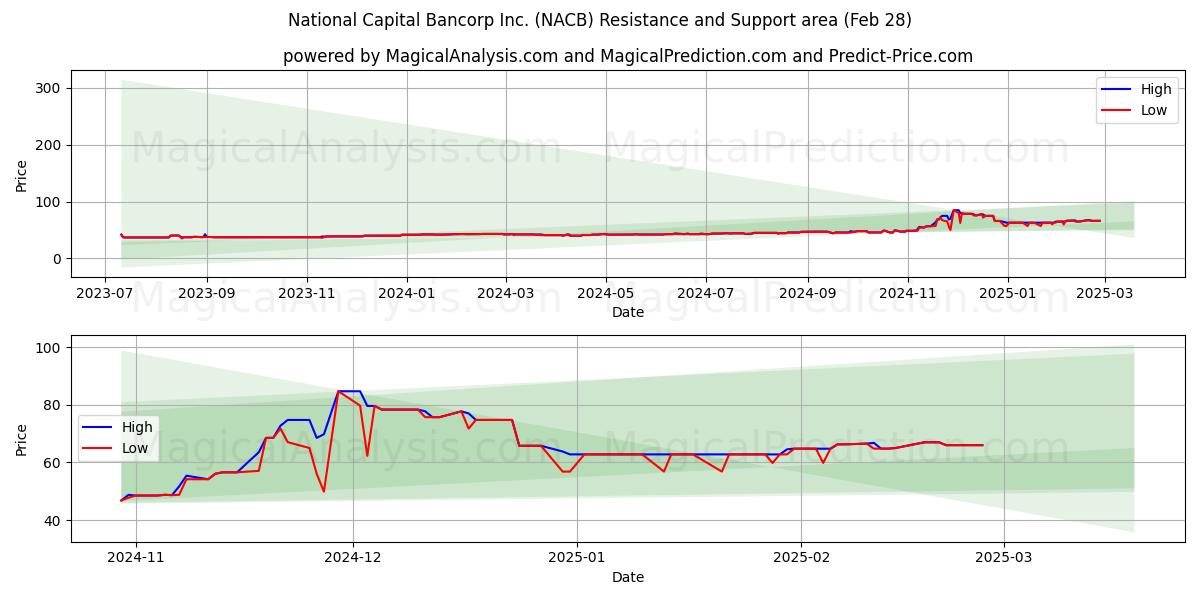The height and width of the screenshot is (600, 1200).
Task: Click the 200 price tick label
Action: click(x=50, y=145)
